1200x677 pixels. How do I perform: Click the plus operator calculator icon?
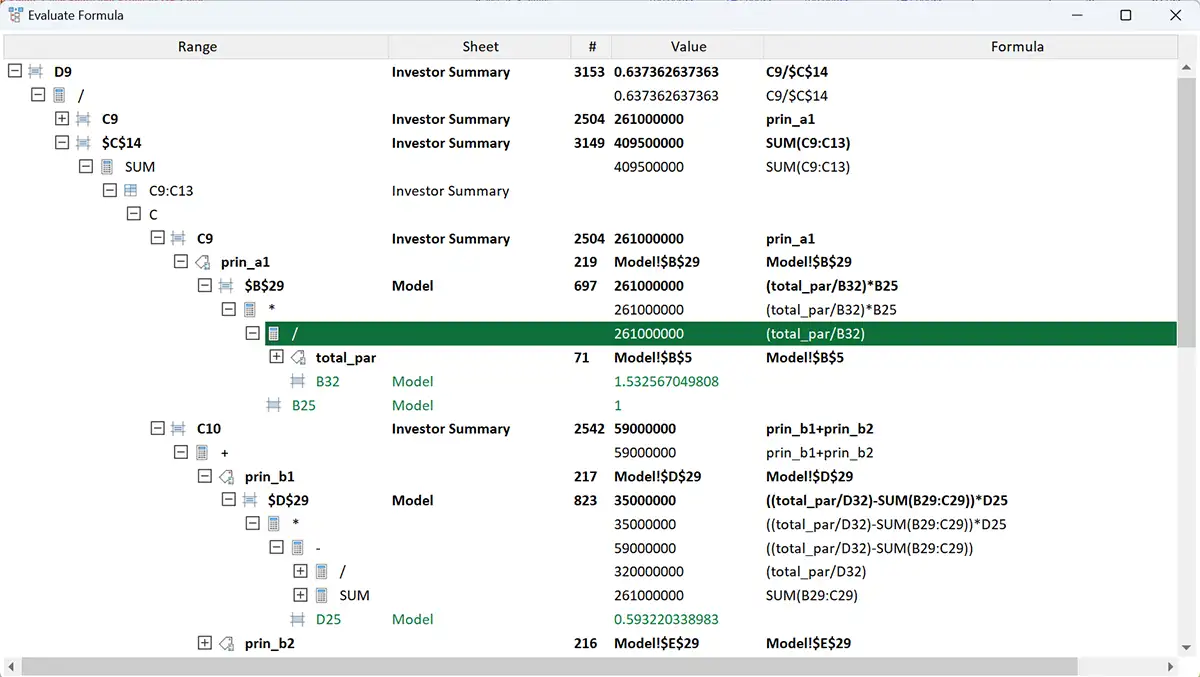[x=202, y=452]
